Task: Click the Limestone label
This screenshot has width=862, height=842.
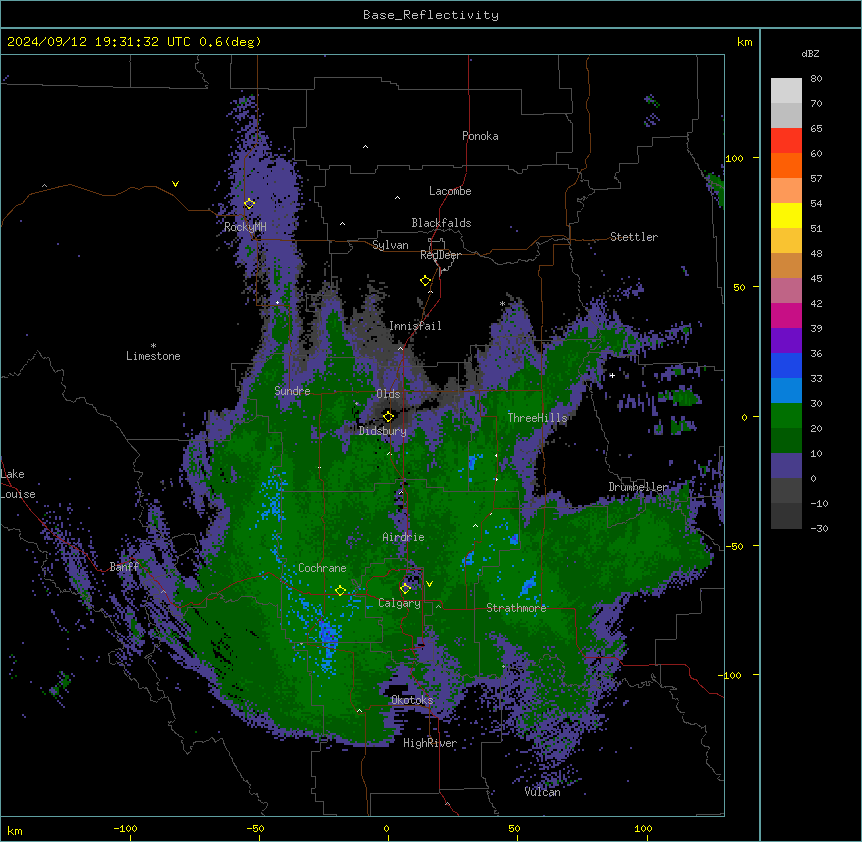Action: [153, 356]
